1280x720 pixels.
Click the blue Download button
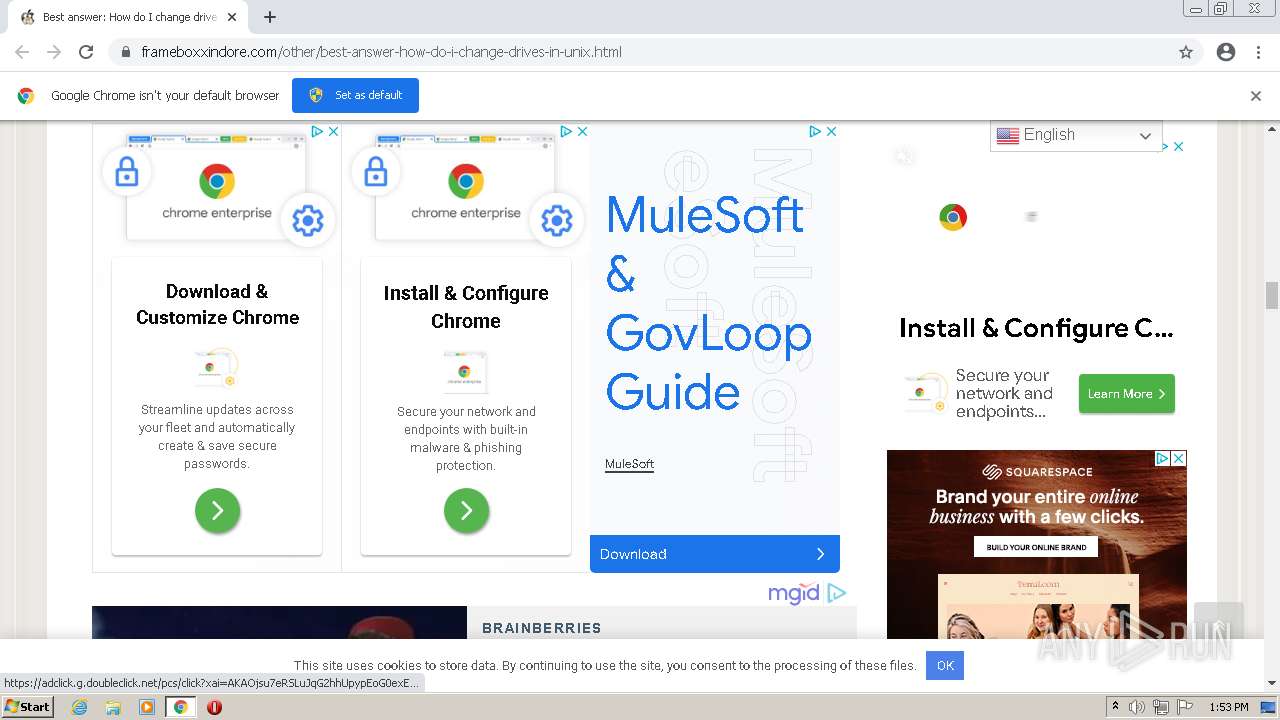tap(715, 554)
